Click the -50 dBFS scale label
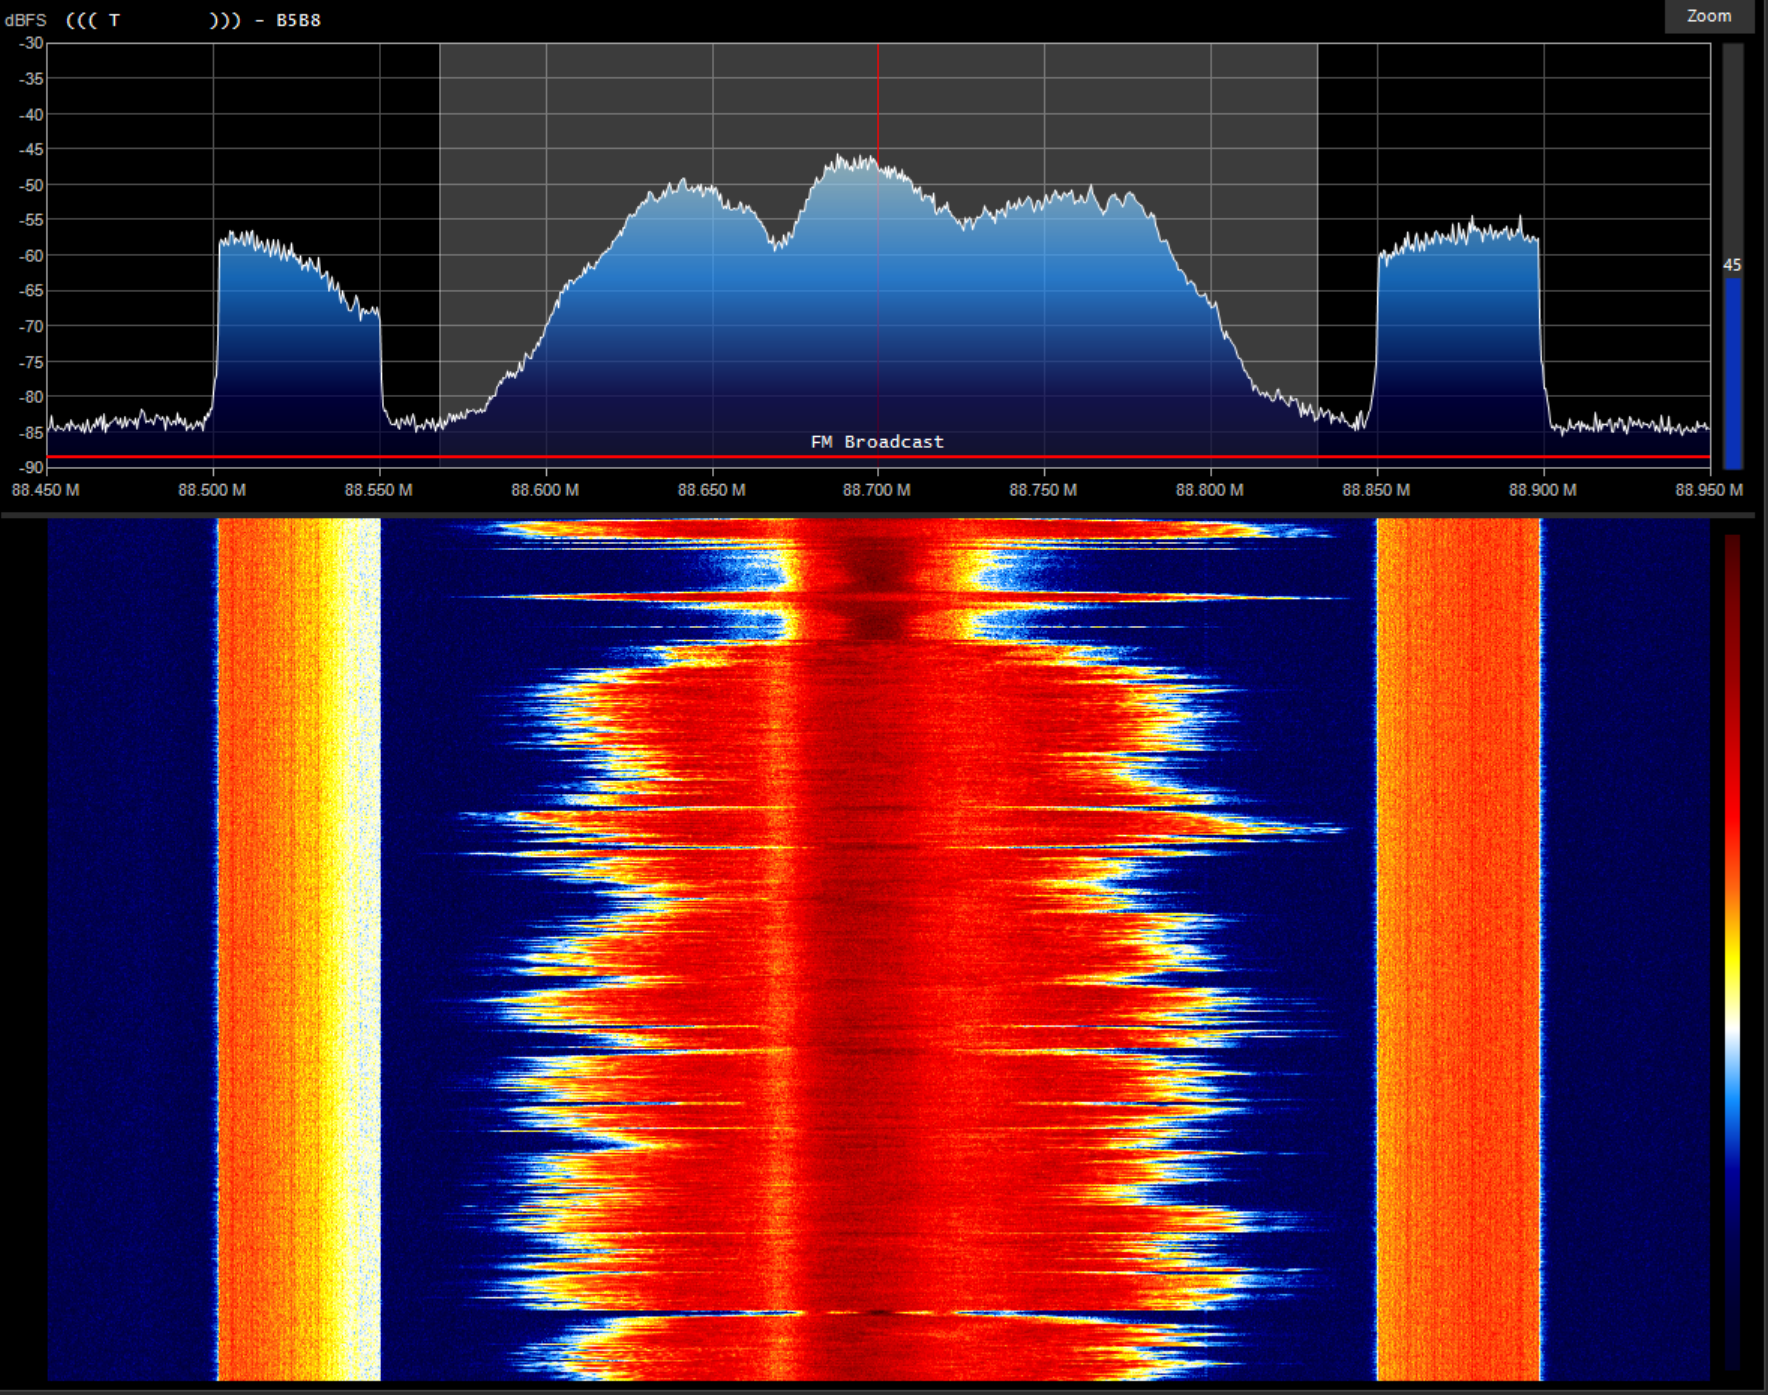This screenshot has width=1768, height=1395. pyautogui.click(x=31, y=185)
